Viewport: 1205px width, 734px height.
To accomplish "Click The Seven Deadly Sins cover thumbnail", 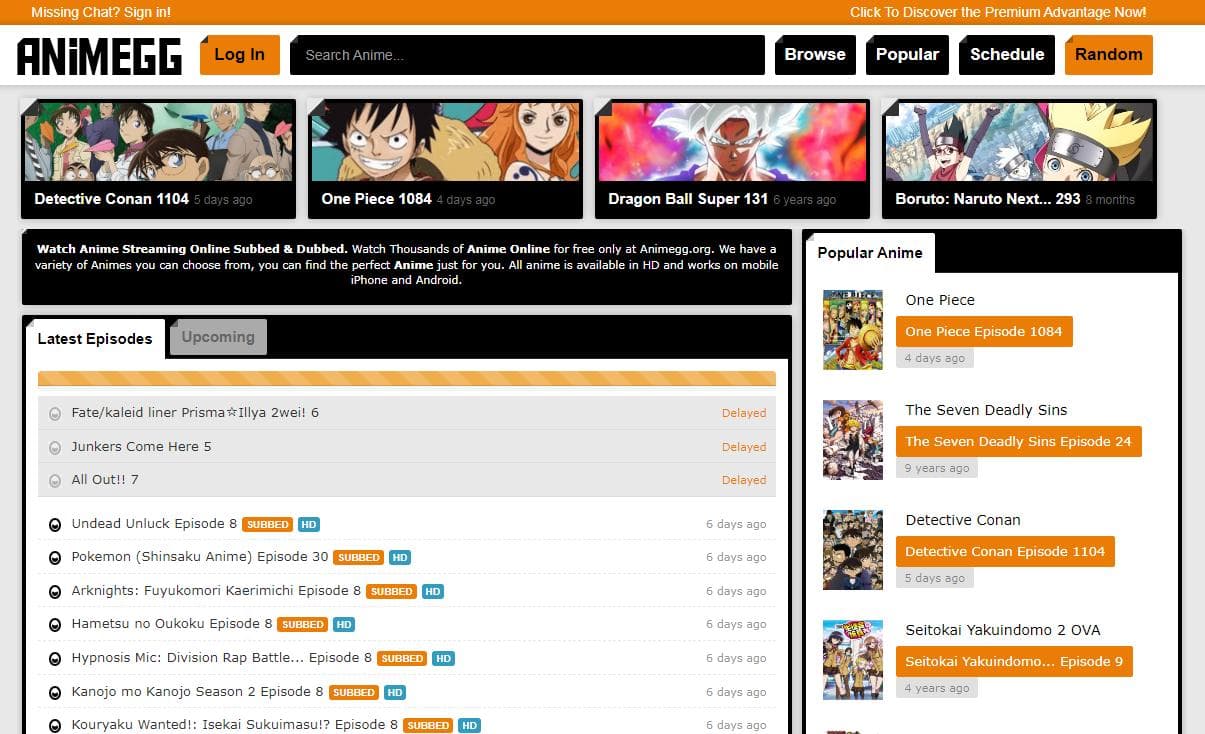I will (853, 440).
